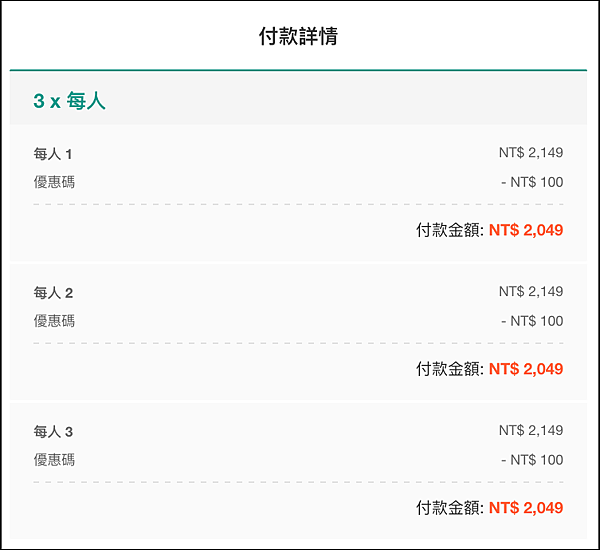600x550 pixels.
Task: Select the 3 x 每人 section header
Action: click(69, 101)
